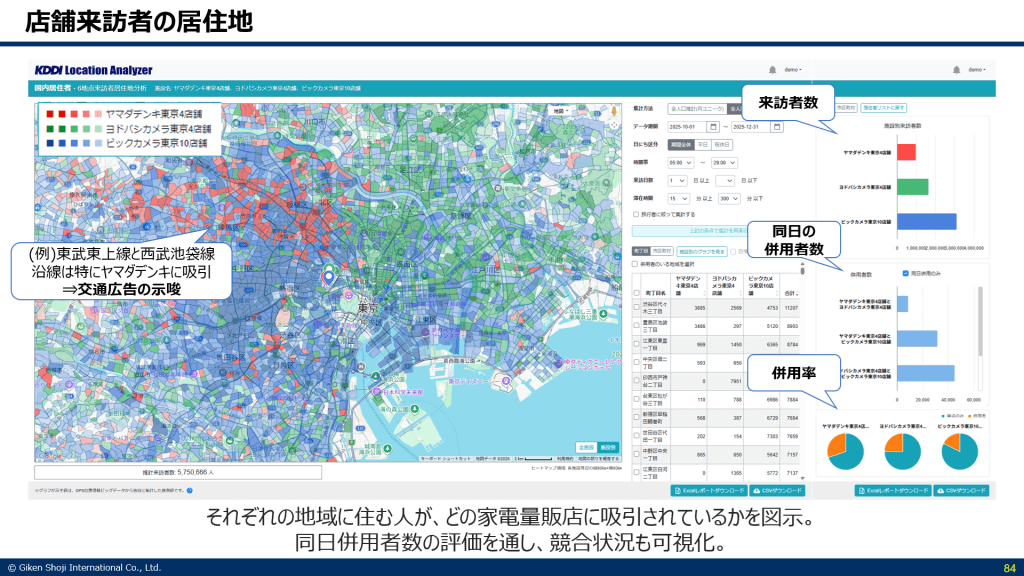Click CSVダウンロード in right panel
The image size is (1024, 576).
[961, 490]
